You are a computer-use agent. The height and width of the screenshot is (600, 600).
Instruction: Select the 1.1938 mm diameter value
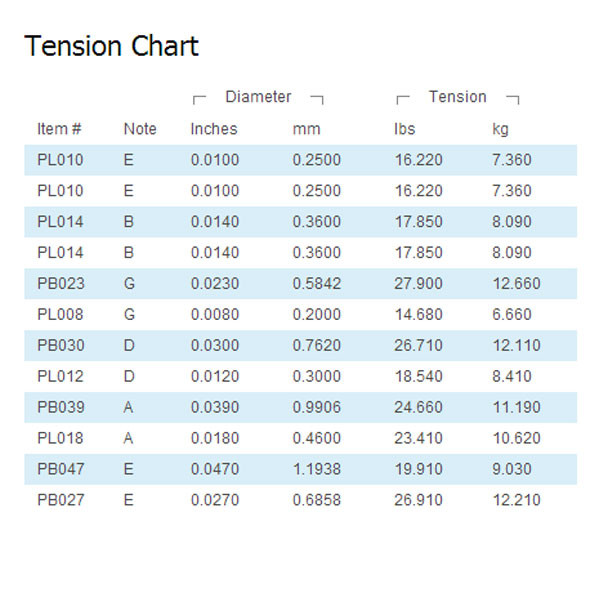[316, 469]
